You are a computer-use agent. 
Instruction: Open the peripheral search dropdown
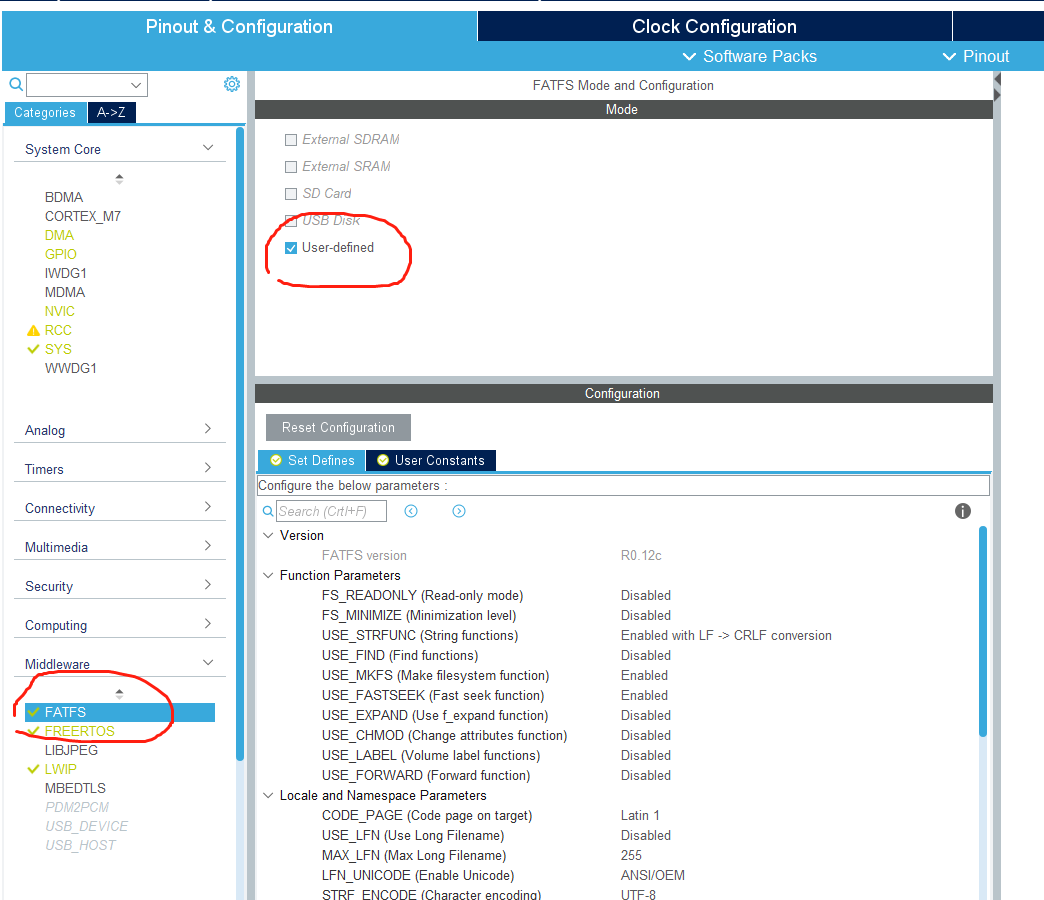[x=136, y=85]
